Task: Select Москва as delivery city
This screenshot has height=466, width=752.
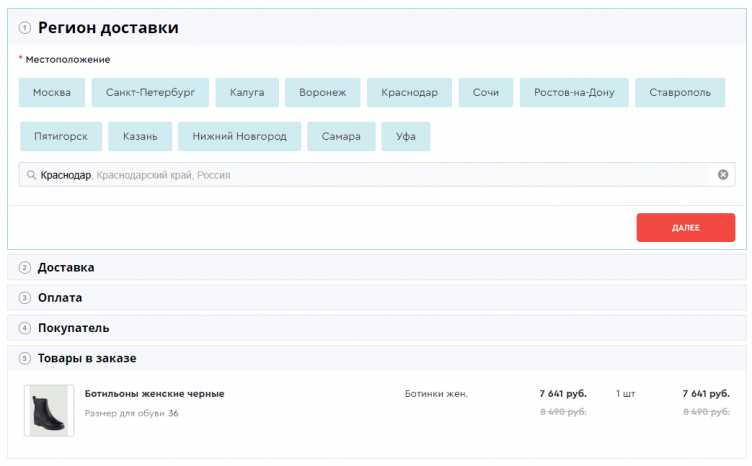Action: tap(52, 93)
